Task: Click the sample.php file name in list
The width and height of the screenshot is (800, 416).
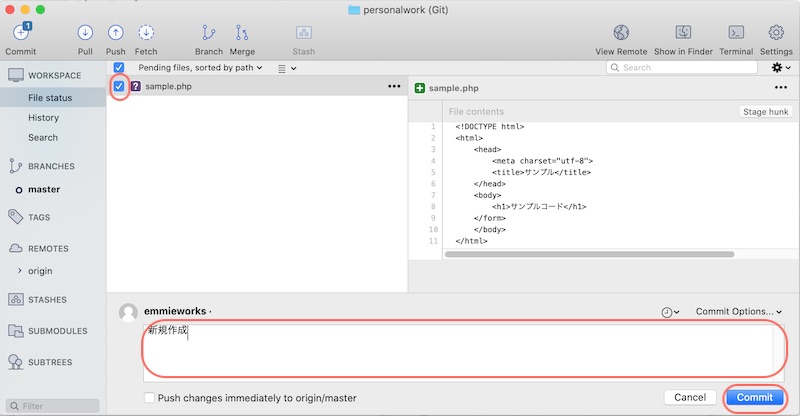Action: point(168,86)
